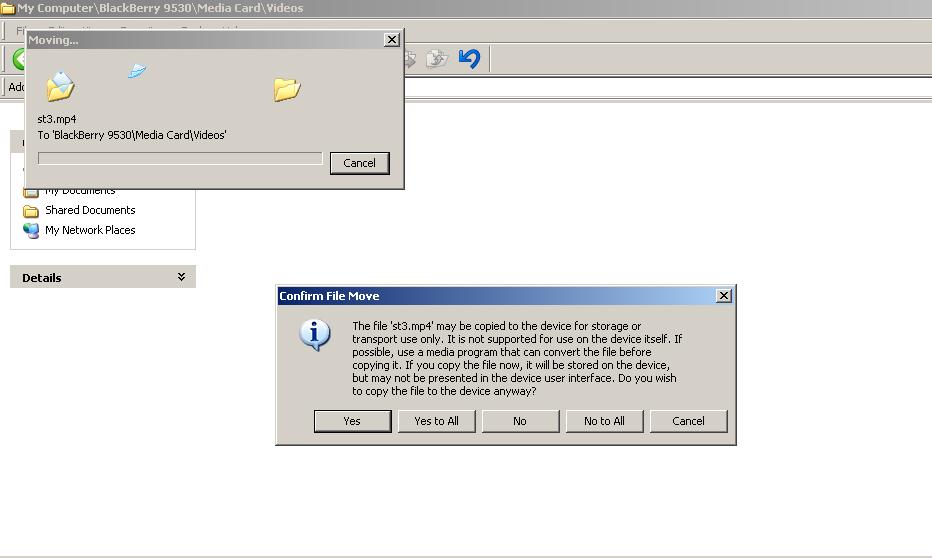Image resolution: width=932 pixels, height=558 pixels.
Task: Click the folder icon in Explorer title bar
Action: pos(8,8)
